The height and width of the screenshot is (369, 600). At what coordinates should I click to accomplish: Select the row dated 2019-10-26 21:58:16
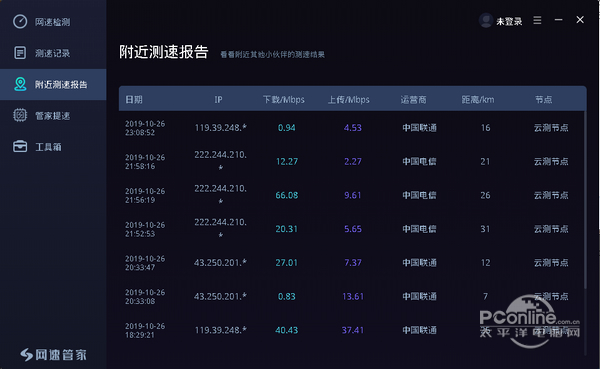point(351,162)
